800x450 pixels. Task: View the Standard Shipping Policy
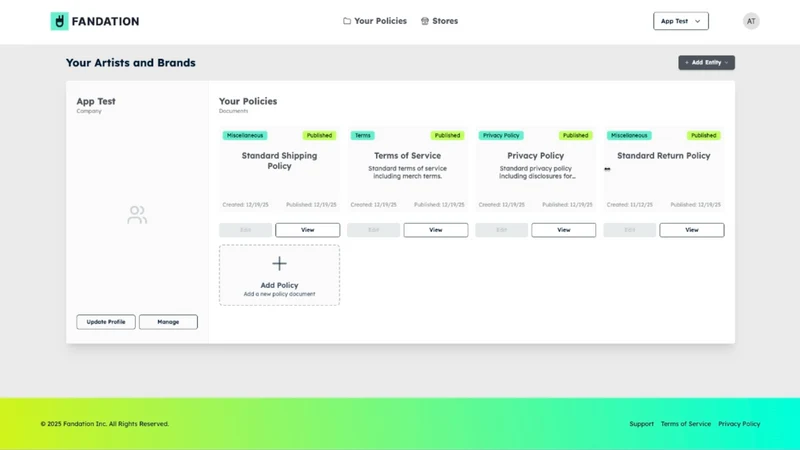(308, 230)
